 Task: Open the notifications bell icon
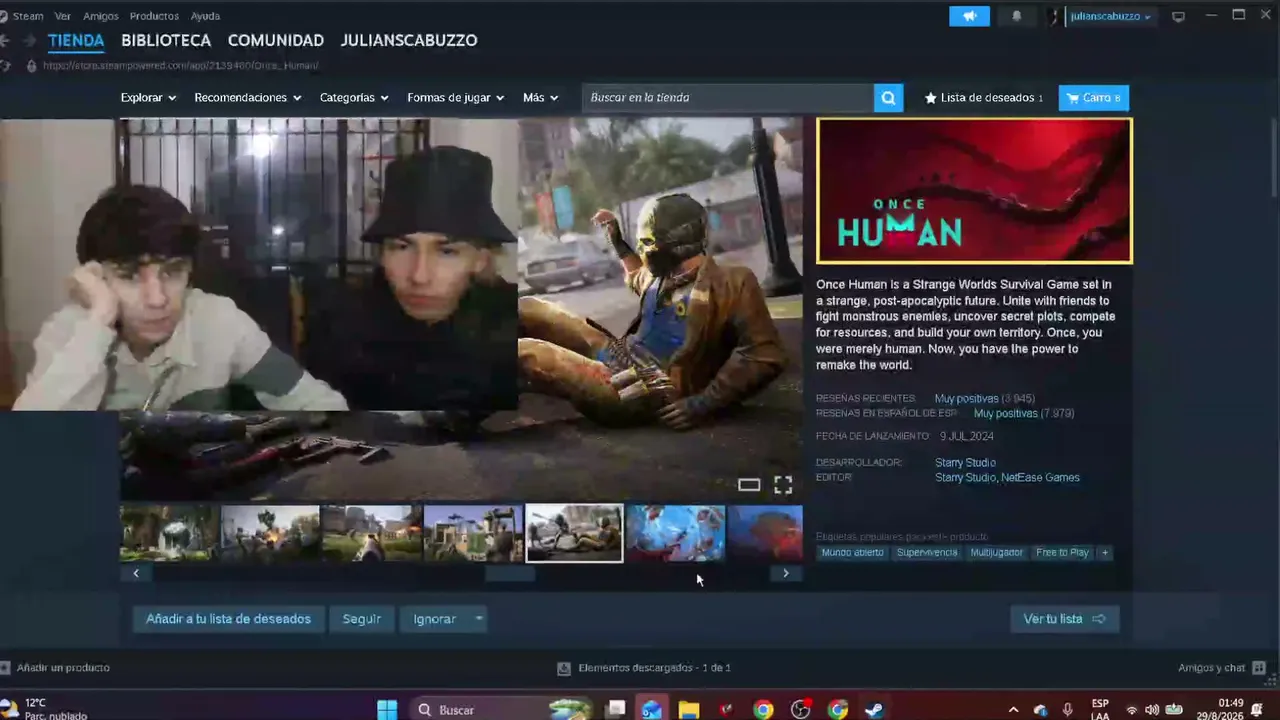click(1017, 16)
